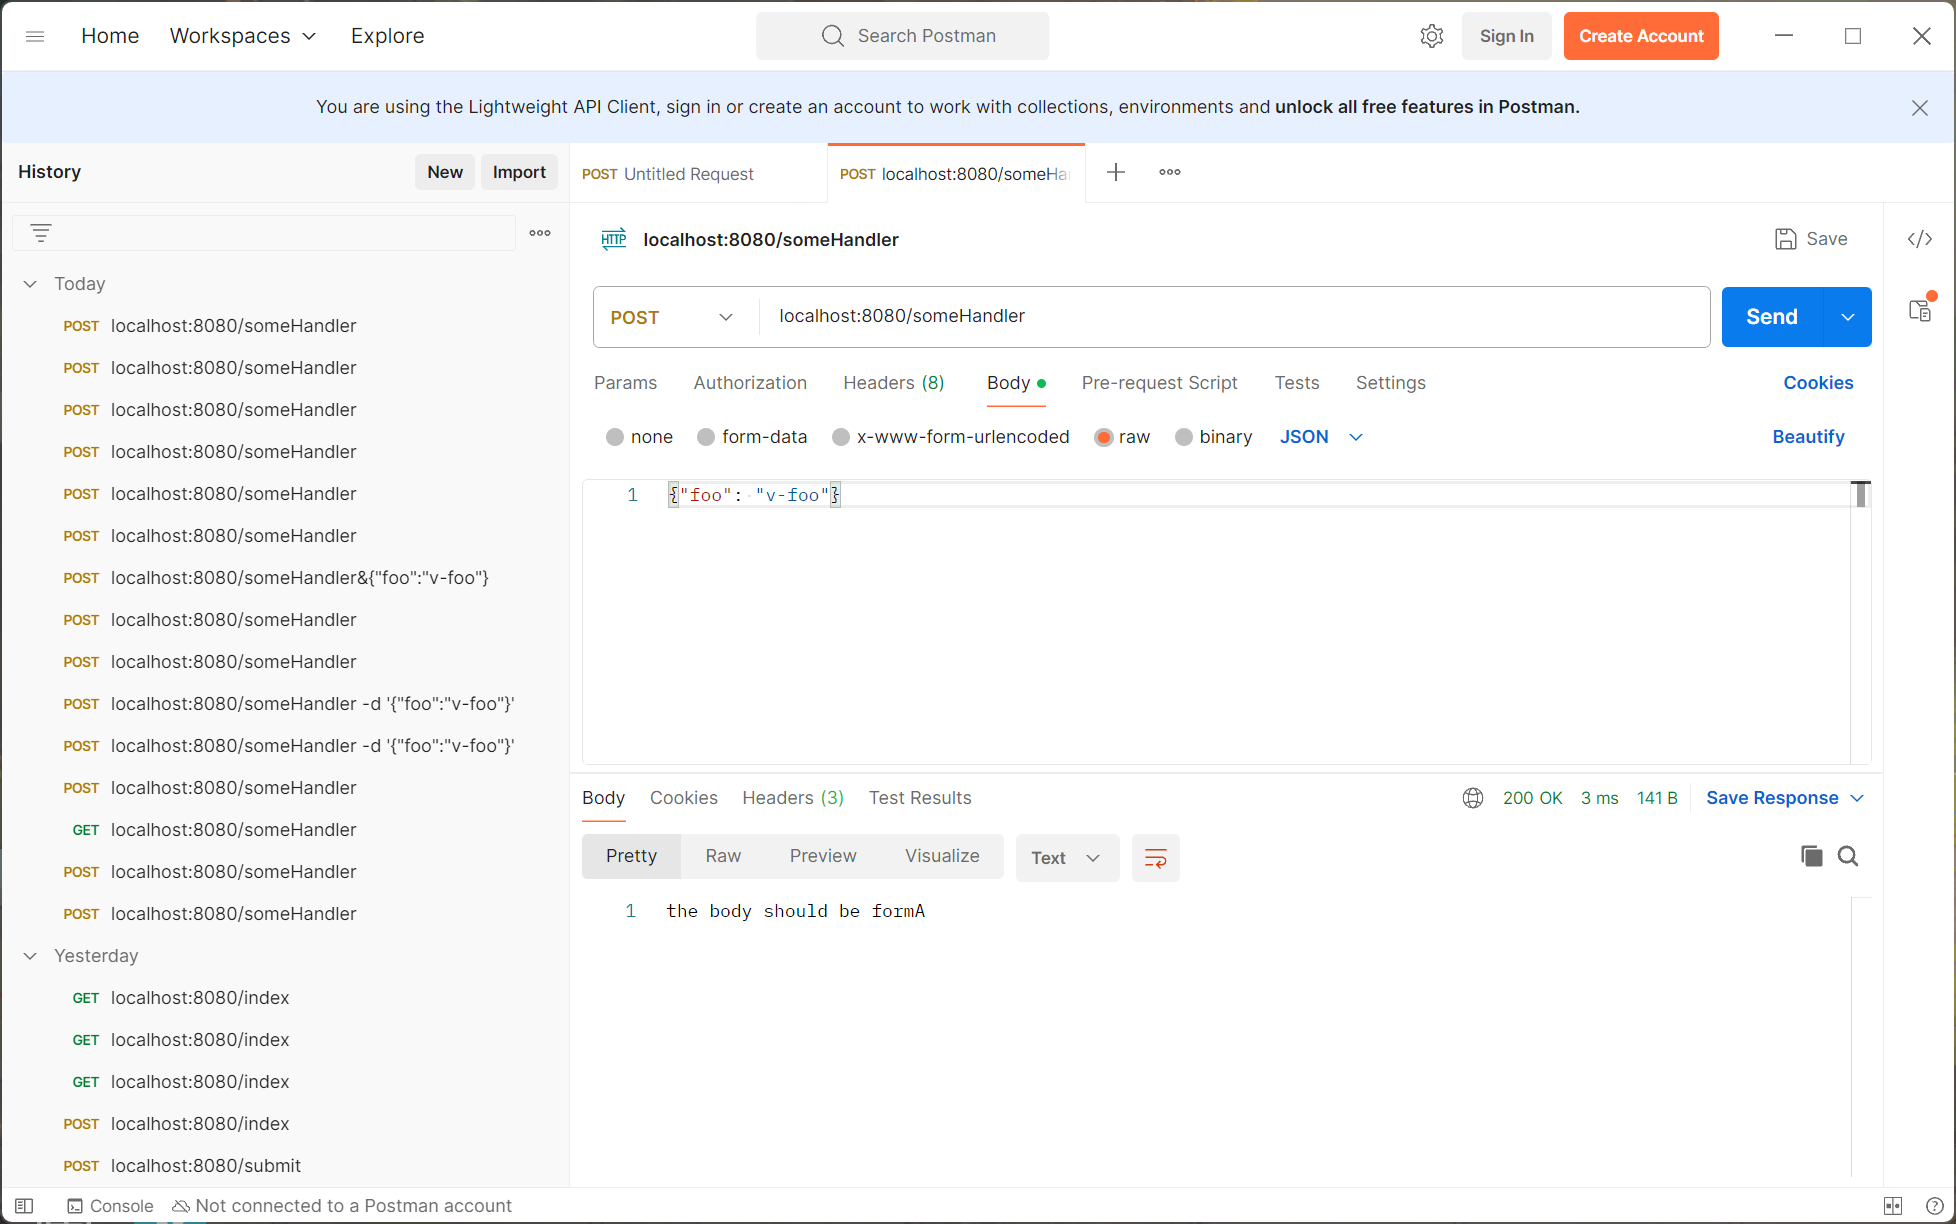Select the Visualize response view
This screenshot has height=1224, width=1956.
(x=942, y=856)
